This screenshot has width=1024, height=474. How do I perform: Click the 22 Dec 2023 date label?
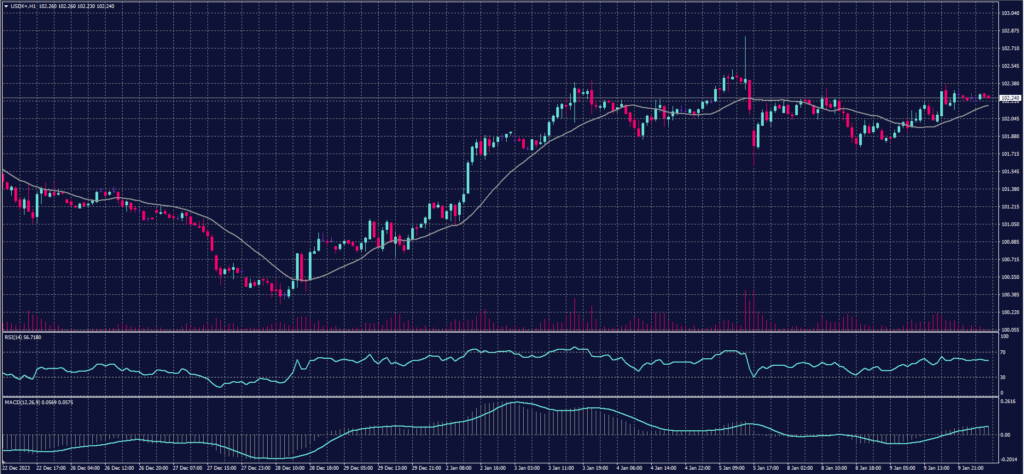pos(18,466)
